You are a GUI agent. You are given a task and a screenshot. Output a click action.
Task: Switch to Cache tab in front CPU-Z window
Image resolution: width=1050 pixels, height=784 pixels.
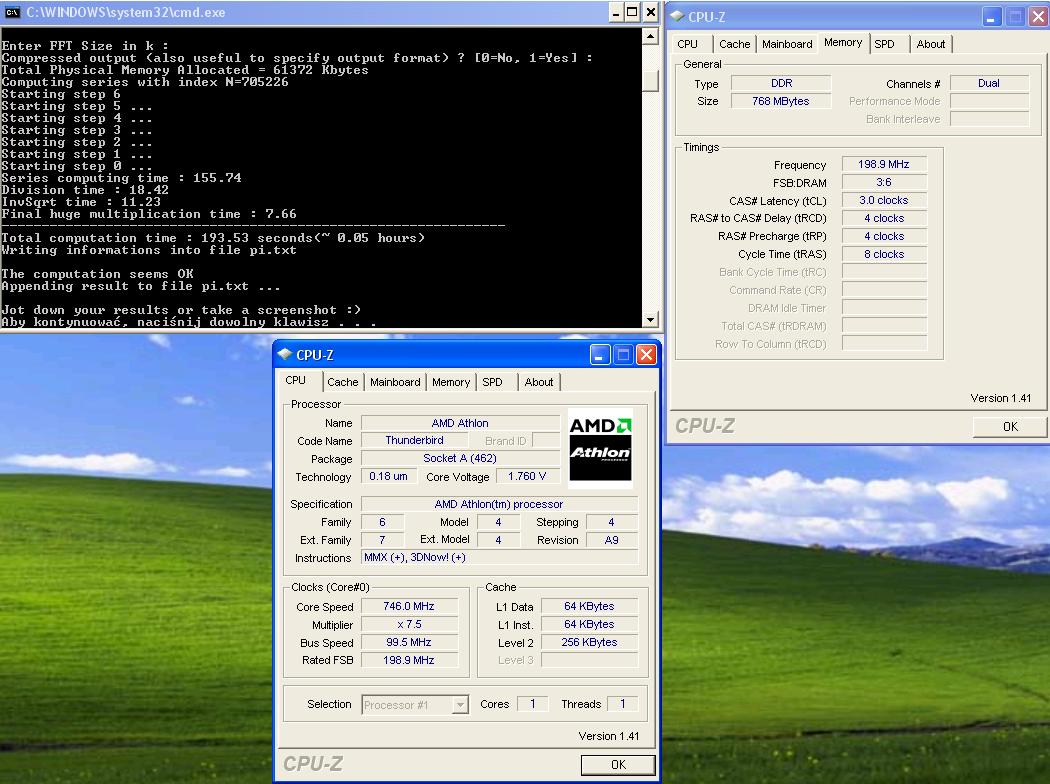[343, 382]
